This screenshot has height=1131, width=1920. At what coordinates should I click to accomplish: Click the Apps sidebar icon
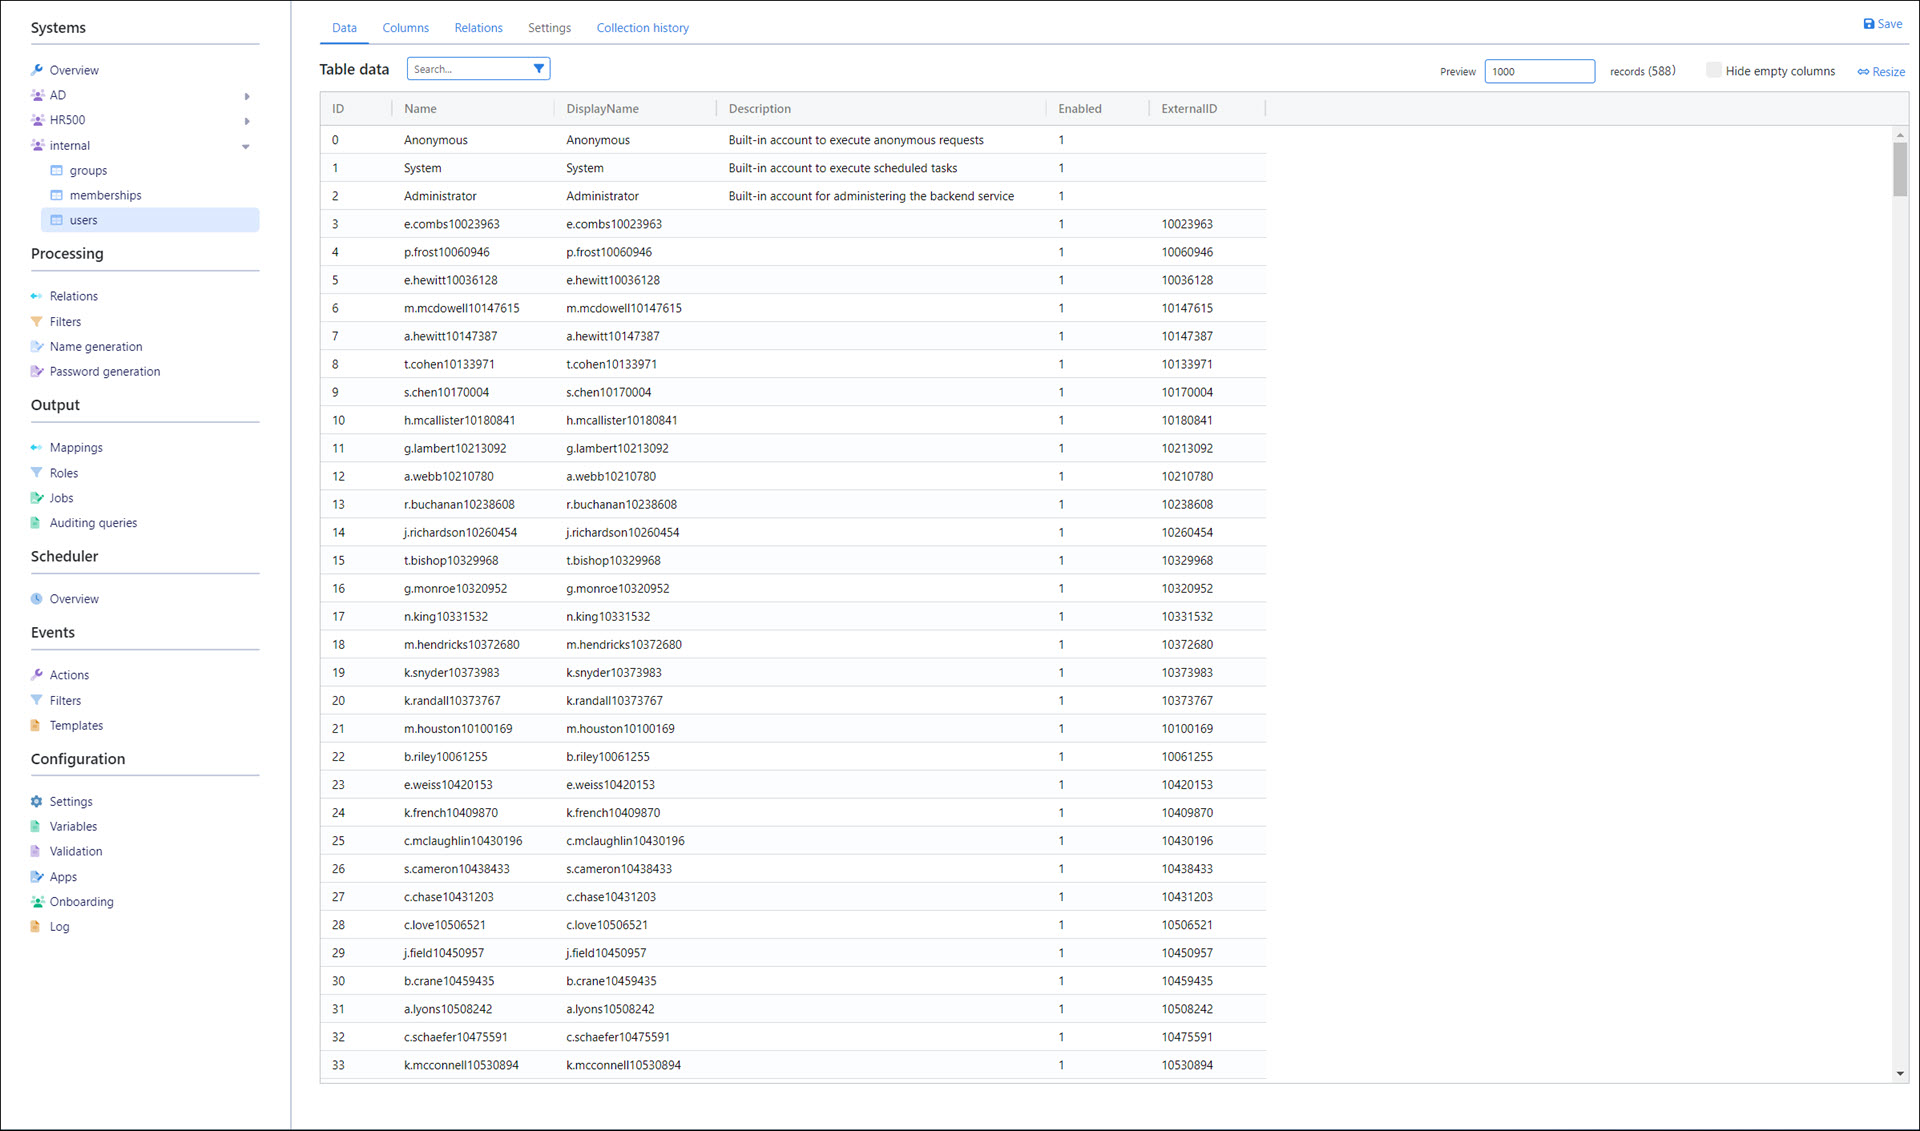37,876
